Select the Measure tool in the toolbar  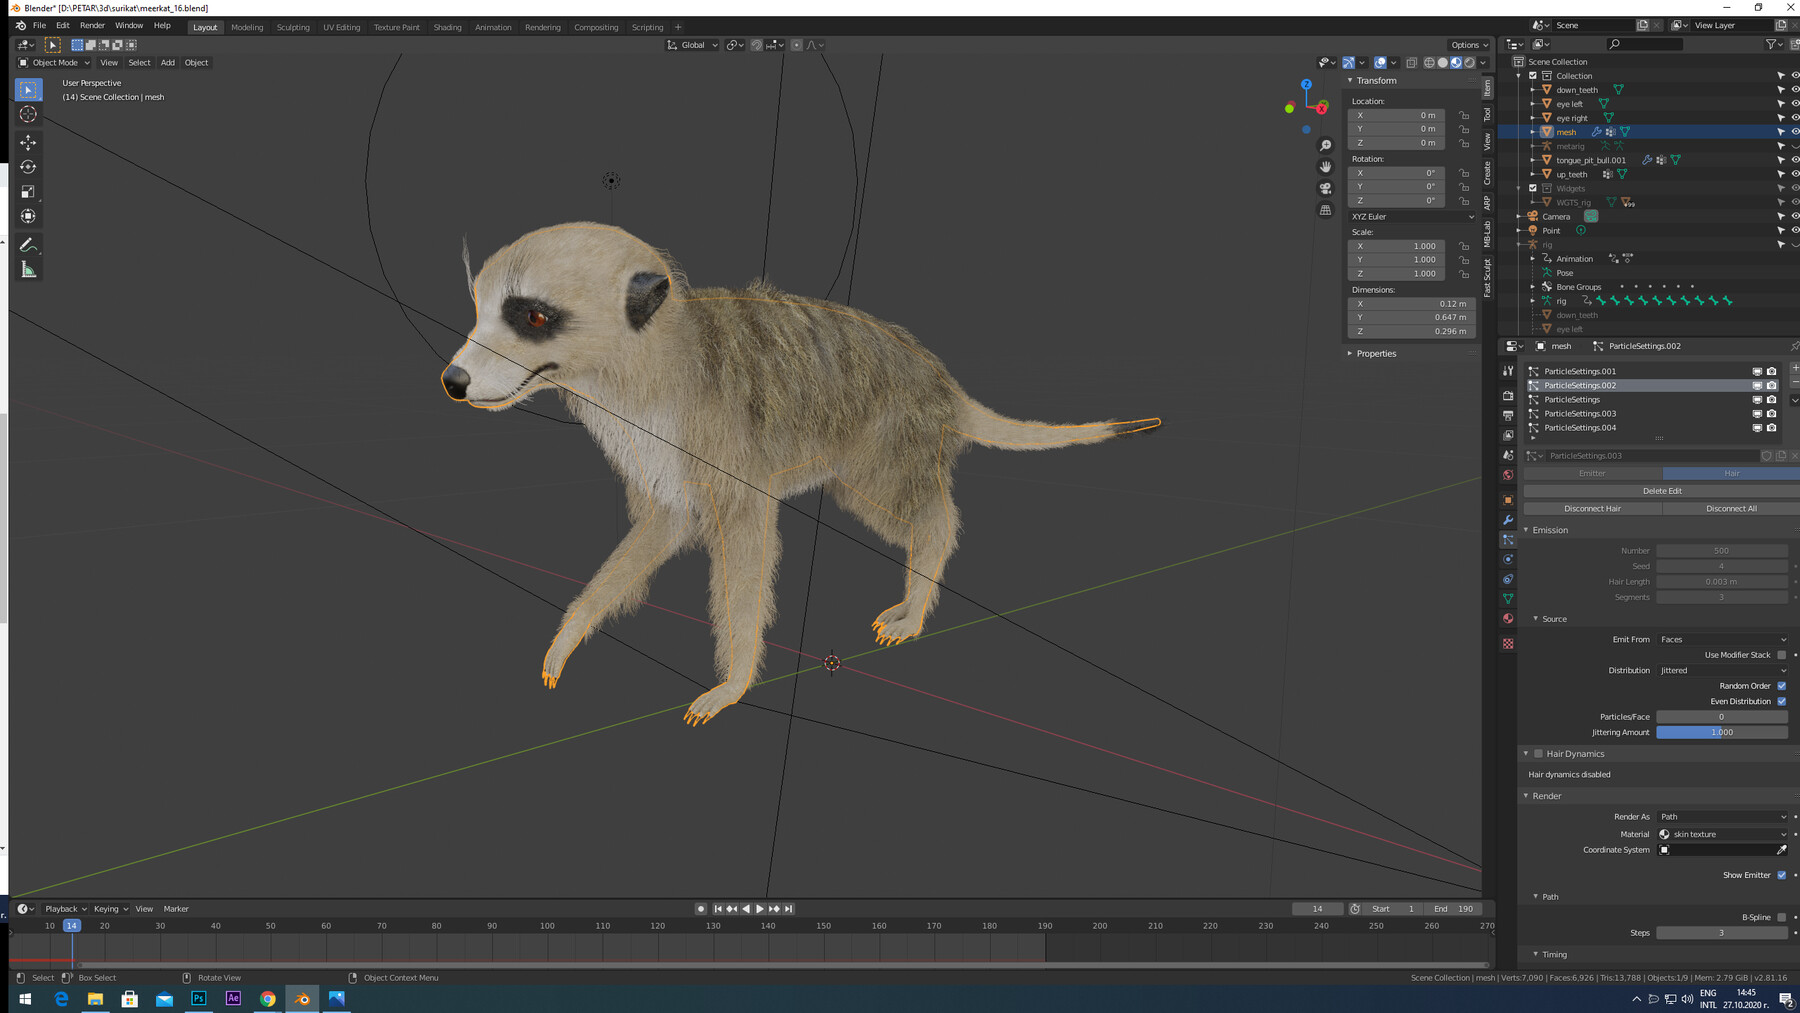coord(28,268)
